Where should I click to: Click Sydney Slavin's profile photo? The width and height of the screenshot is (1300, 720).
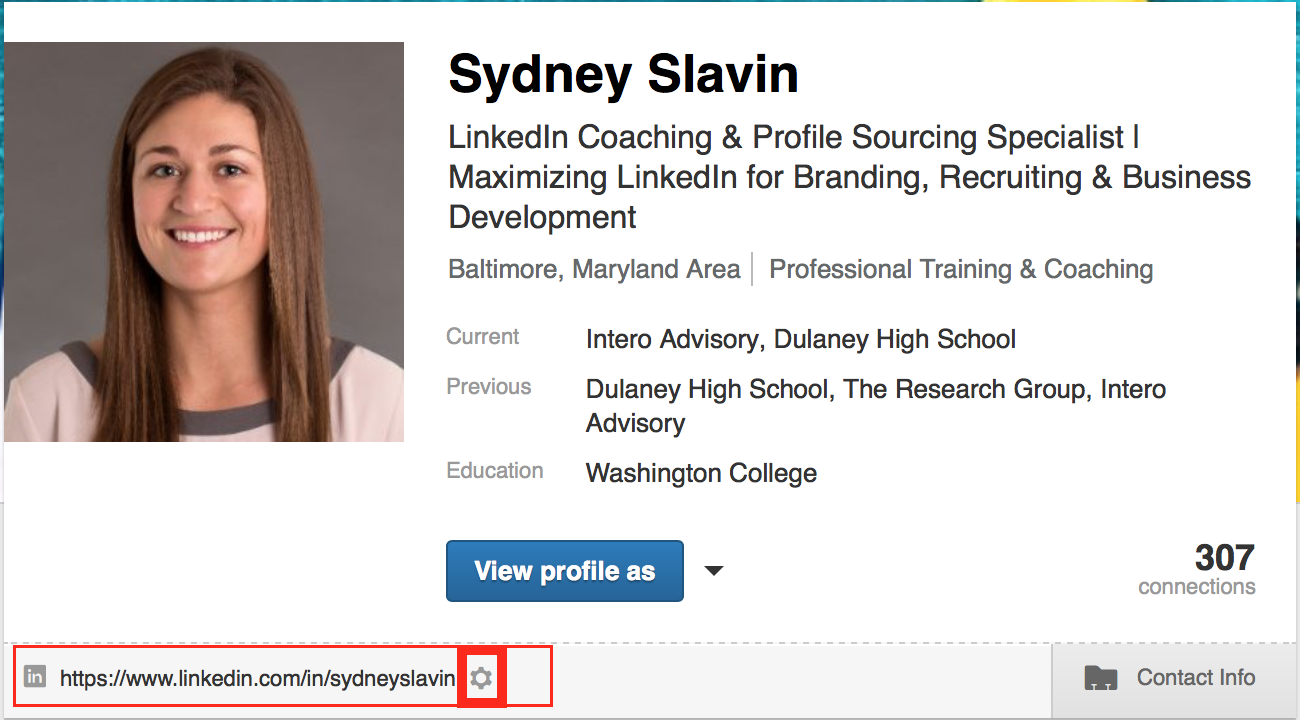click(204, 242)
